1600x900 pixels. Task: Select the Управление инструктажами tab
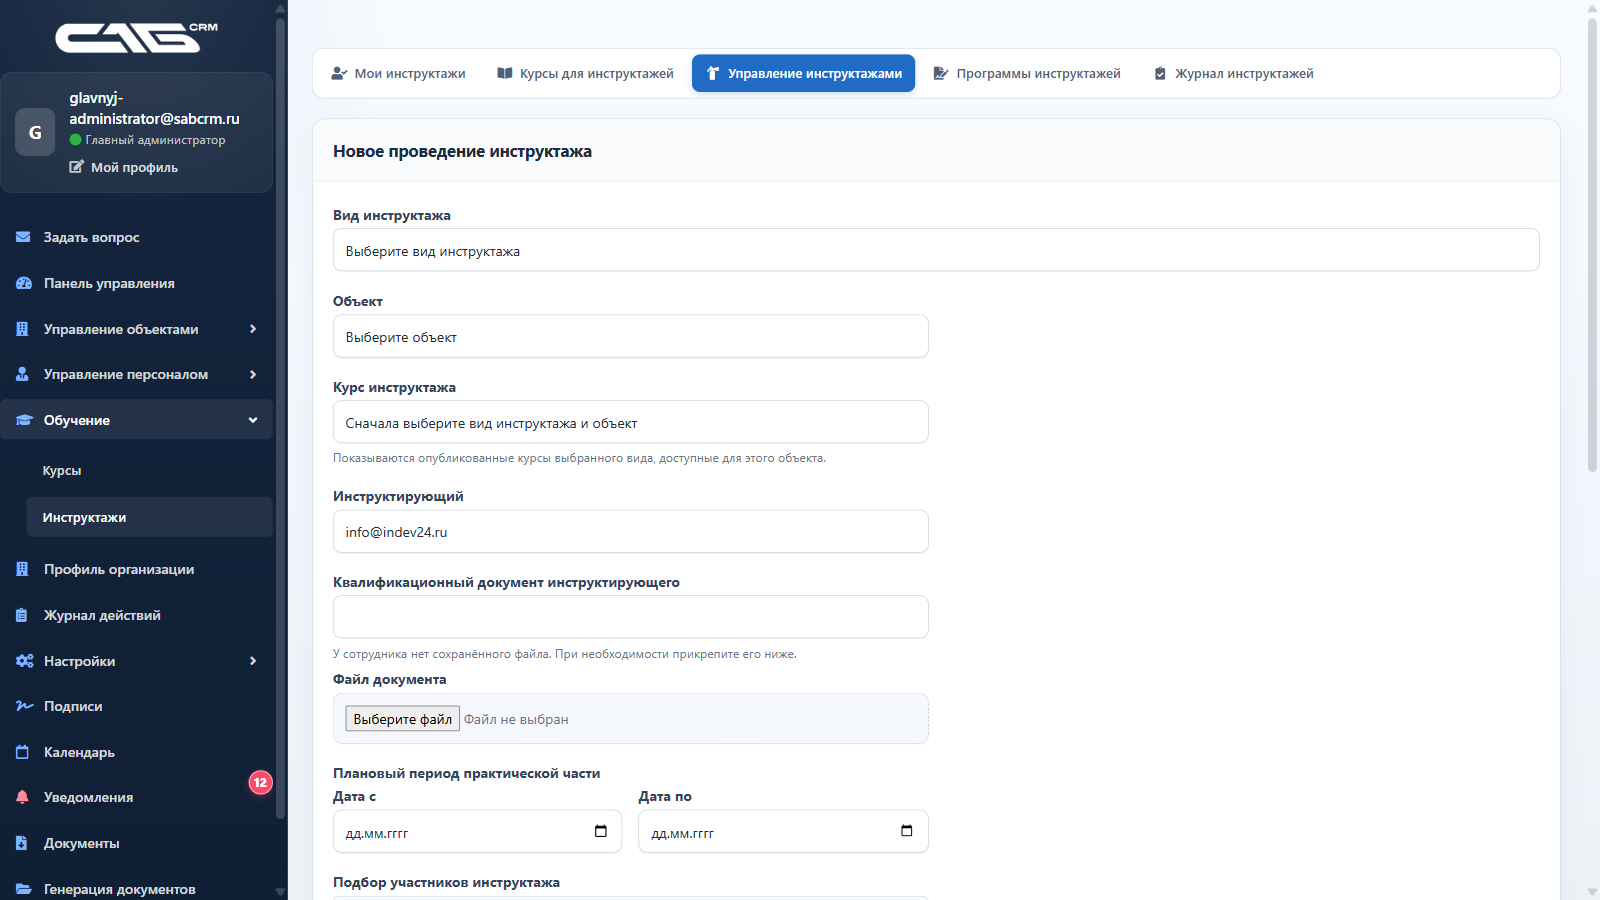(x=803, y=73)
